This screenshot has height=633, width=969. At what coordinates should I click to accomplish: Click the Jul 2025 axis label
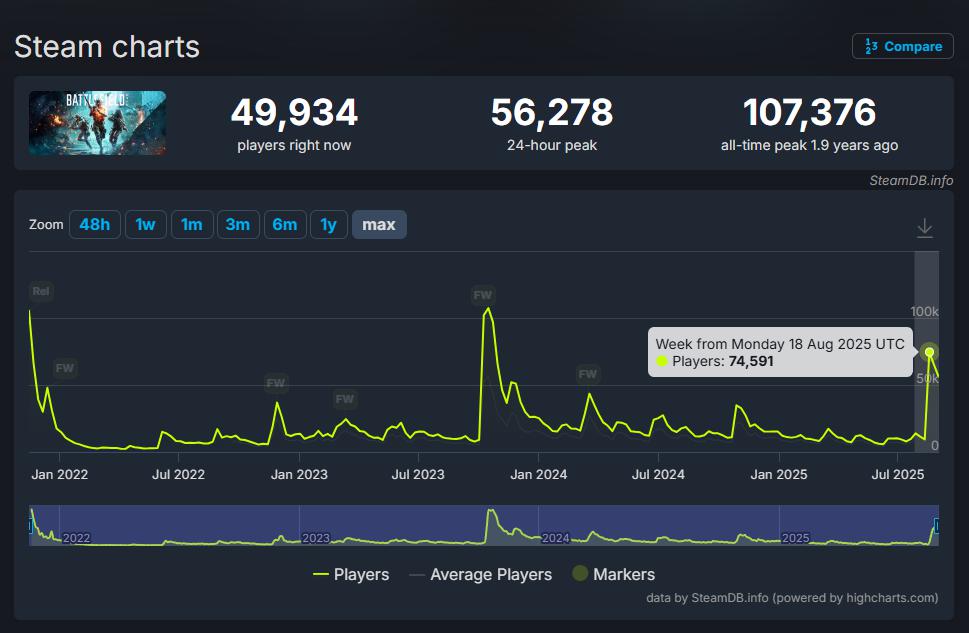tap(898, 474)
